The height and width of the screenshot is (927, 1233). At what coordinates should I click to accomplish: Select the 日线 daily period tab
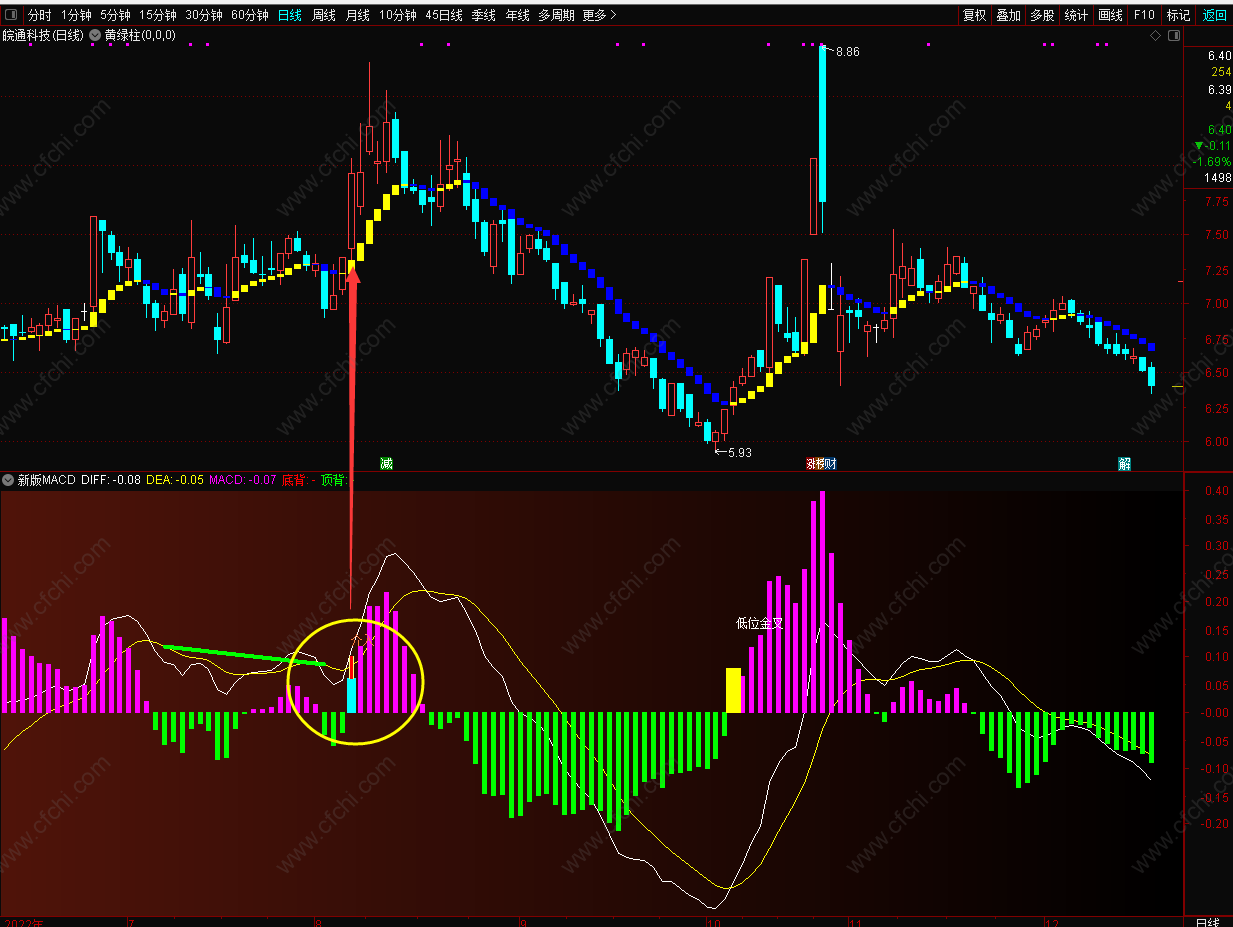point(290,15)
